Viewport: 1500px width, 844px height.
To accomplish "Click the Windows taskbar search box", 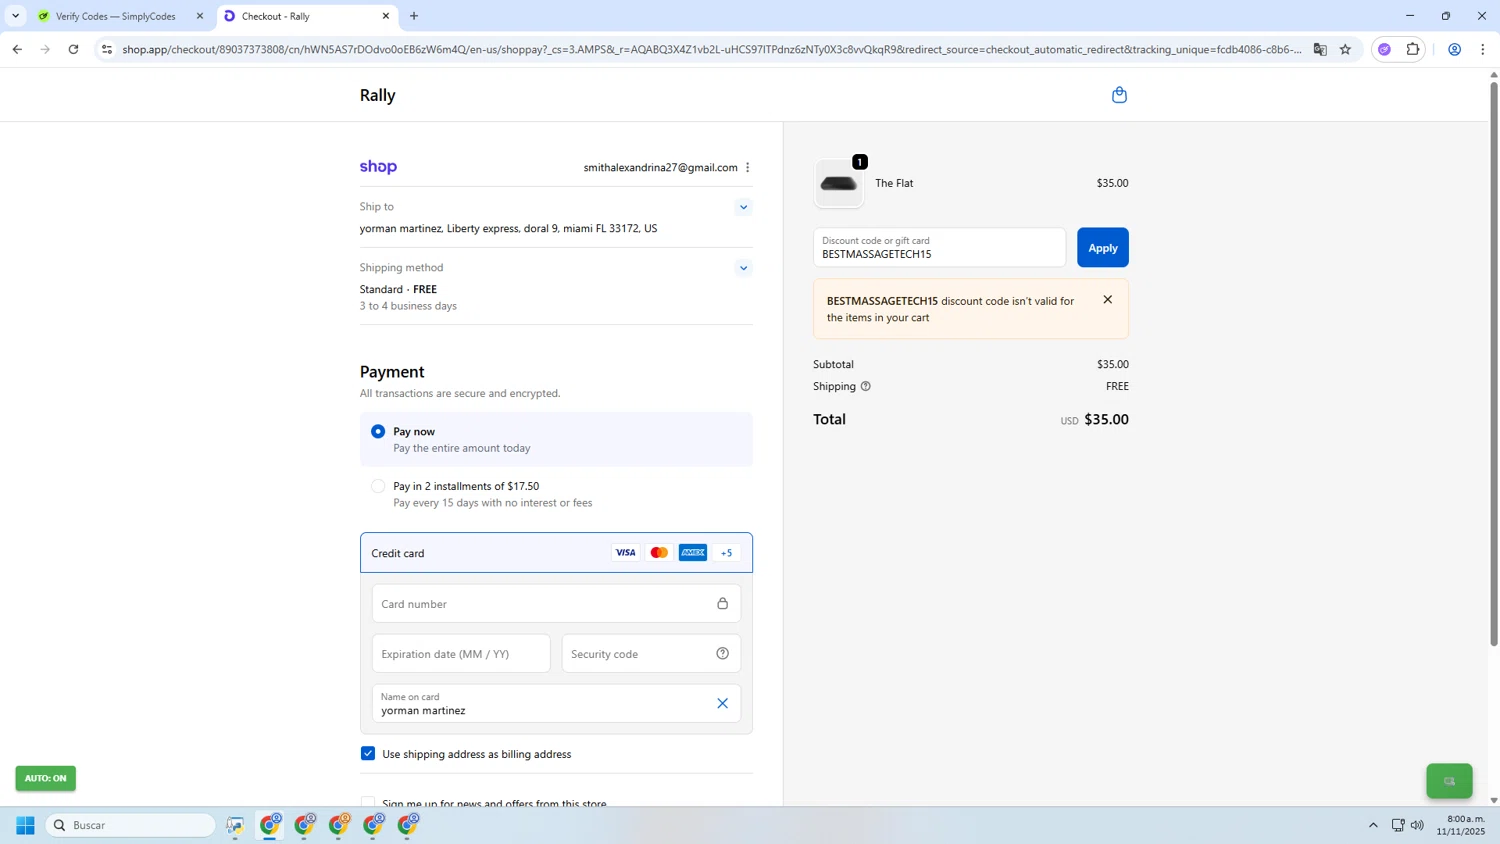I will pos(131,825).
